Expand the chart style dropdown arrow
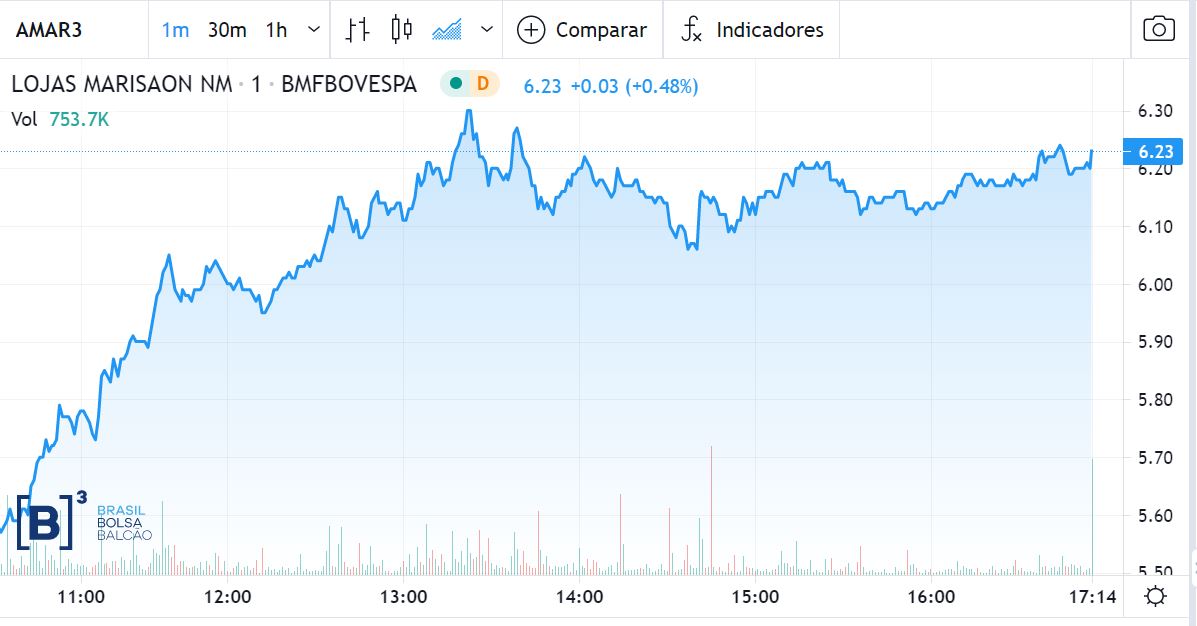 point(487,30)
